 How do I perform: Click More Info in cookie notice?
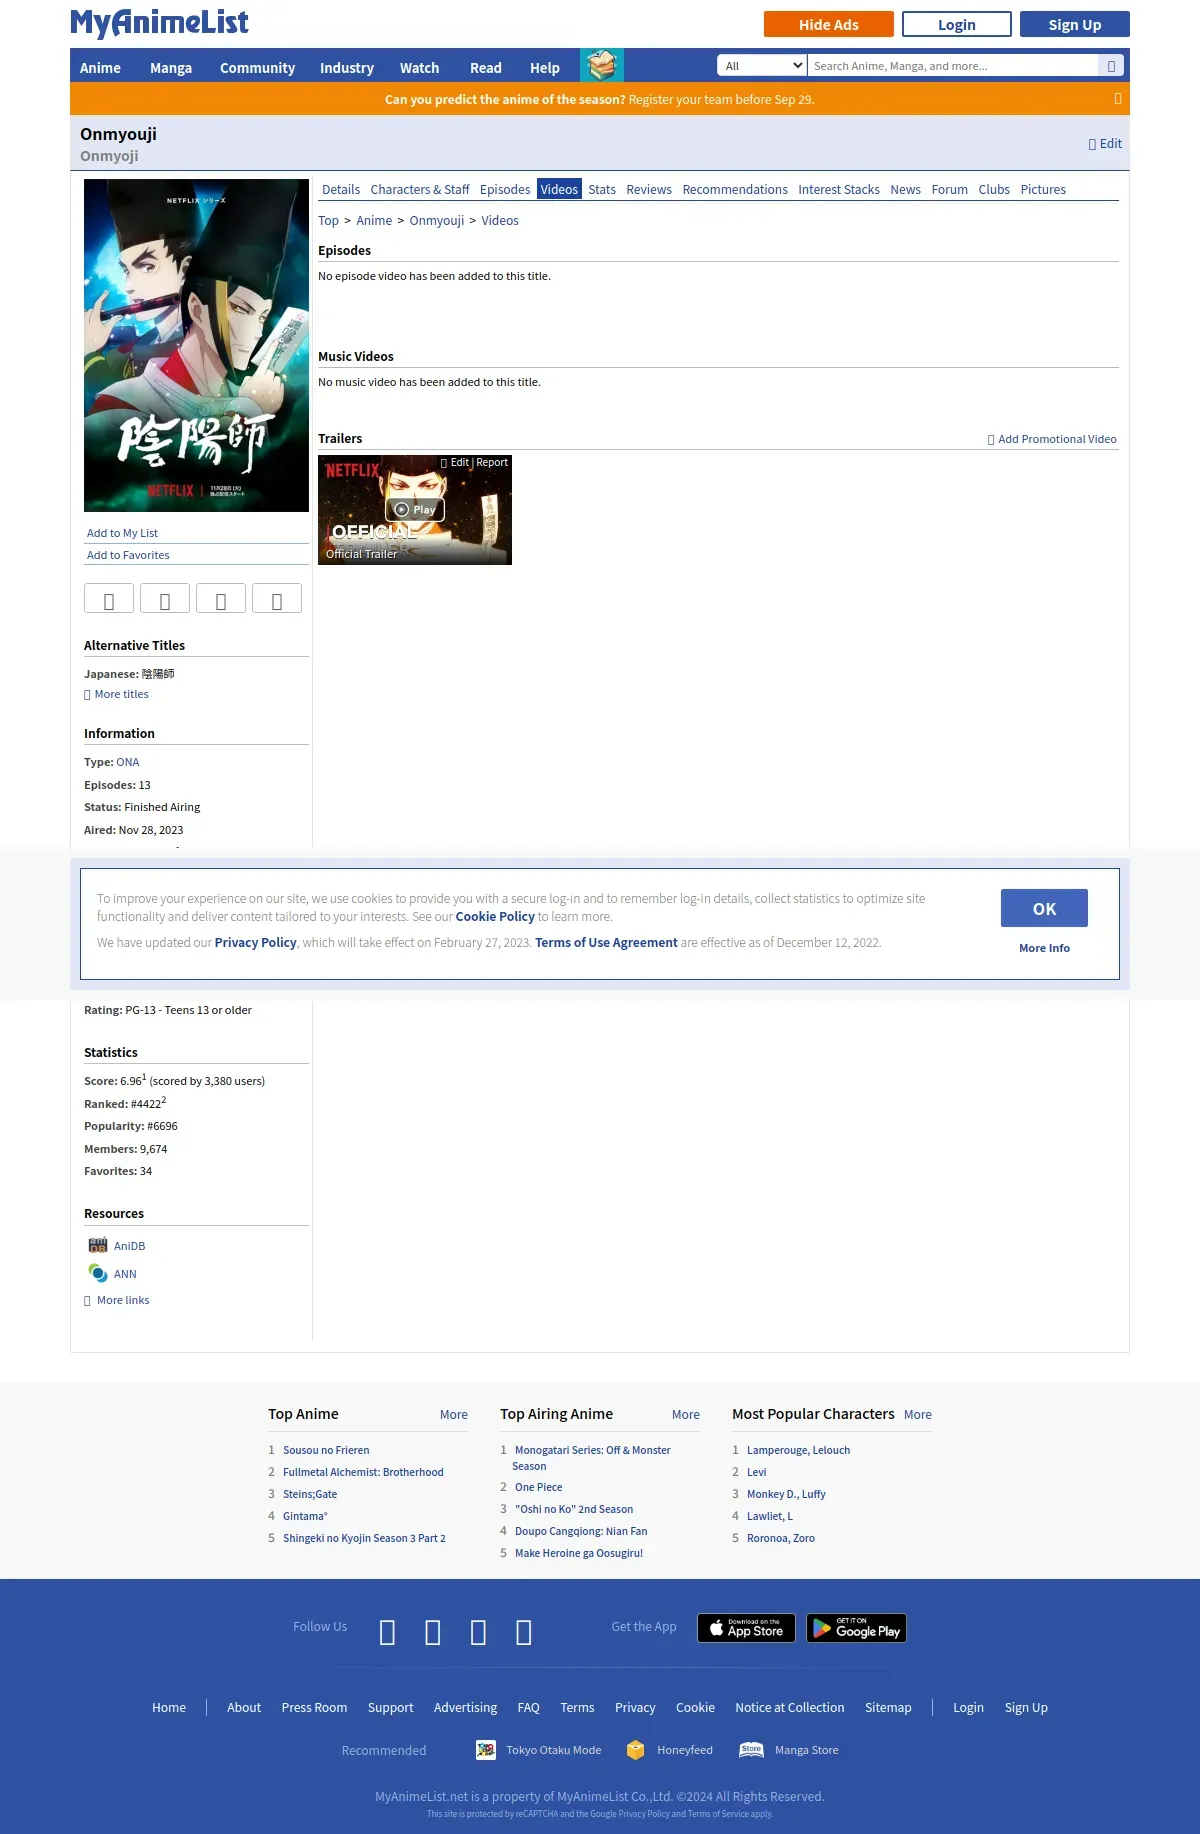click(1044, 948)
